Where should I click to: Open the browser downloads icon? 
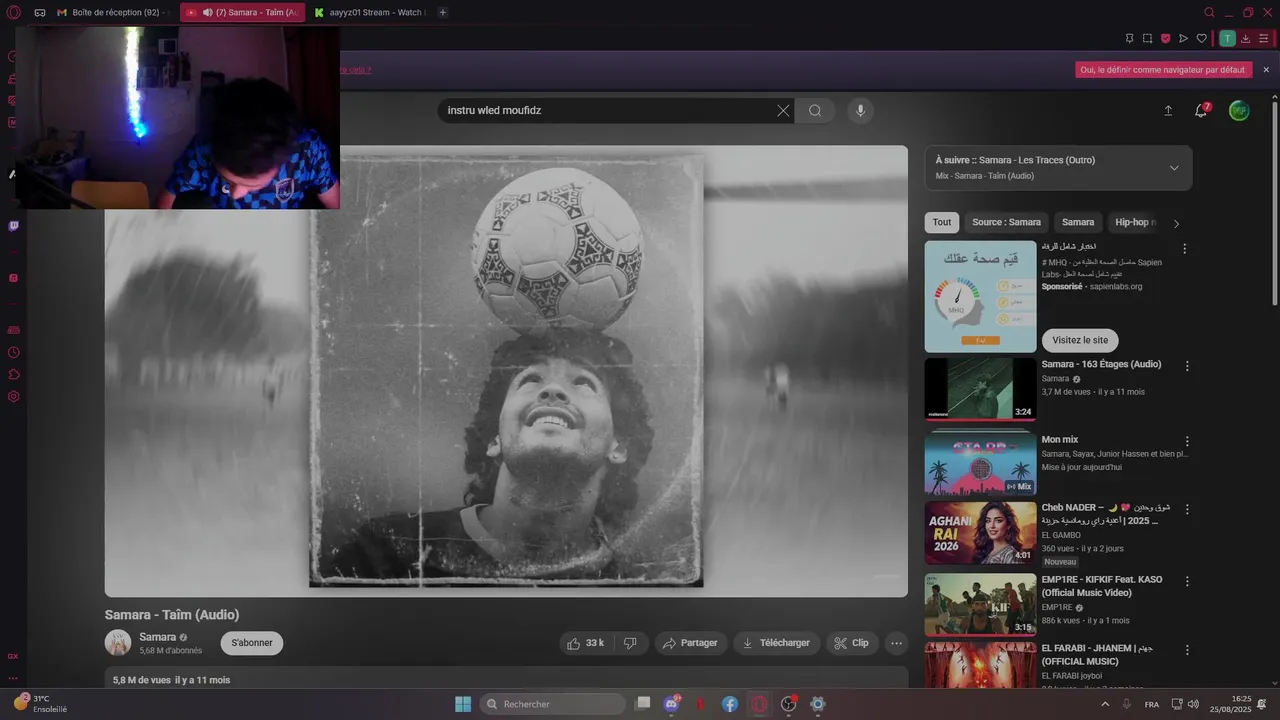click(x=1246, y=38)
